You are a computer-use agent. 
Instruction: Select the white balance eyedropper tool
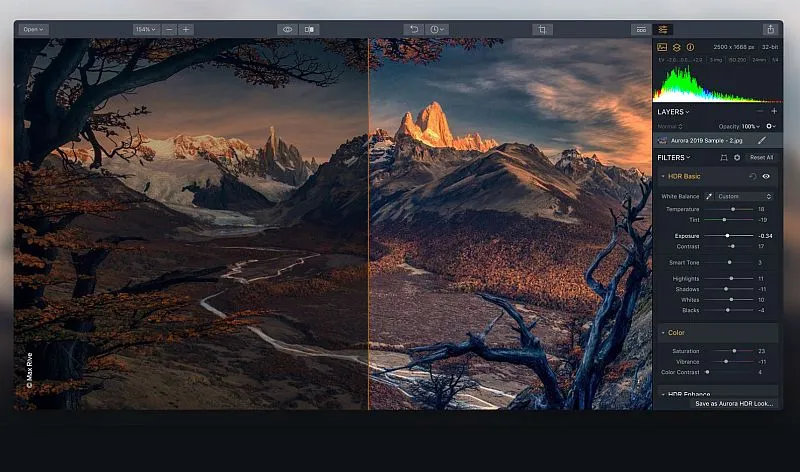click(709, 196)
